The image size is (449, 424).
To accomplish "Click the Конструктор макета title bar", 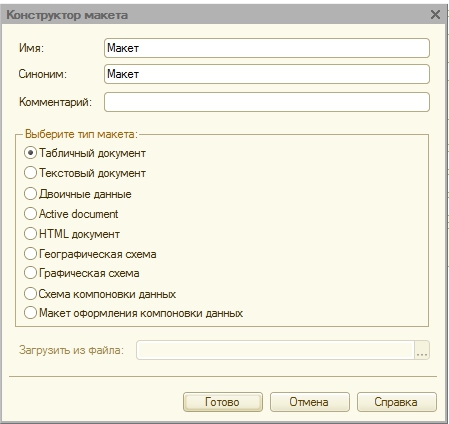I will (x=223, y=15).
